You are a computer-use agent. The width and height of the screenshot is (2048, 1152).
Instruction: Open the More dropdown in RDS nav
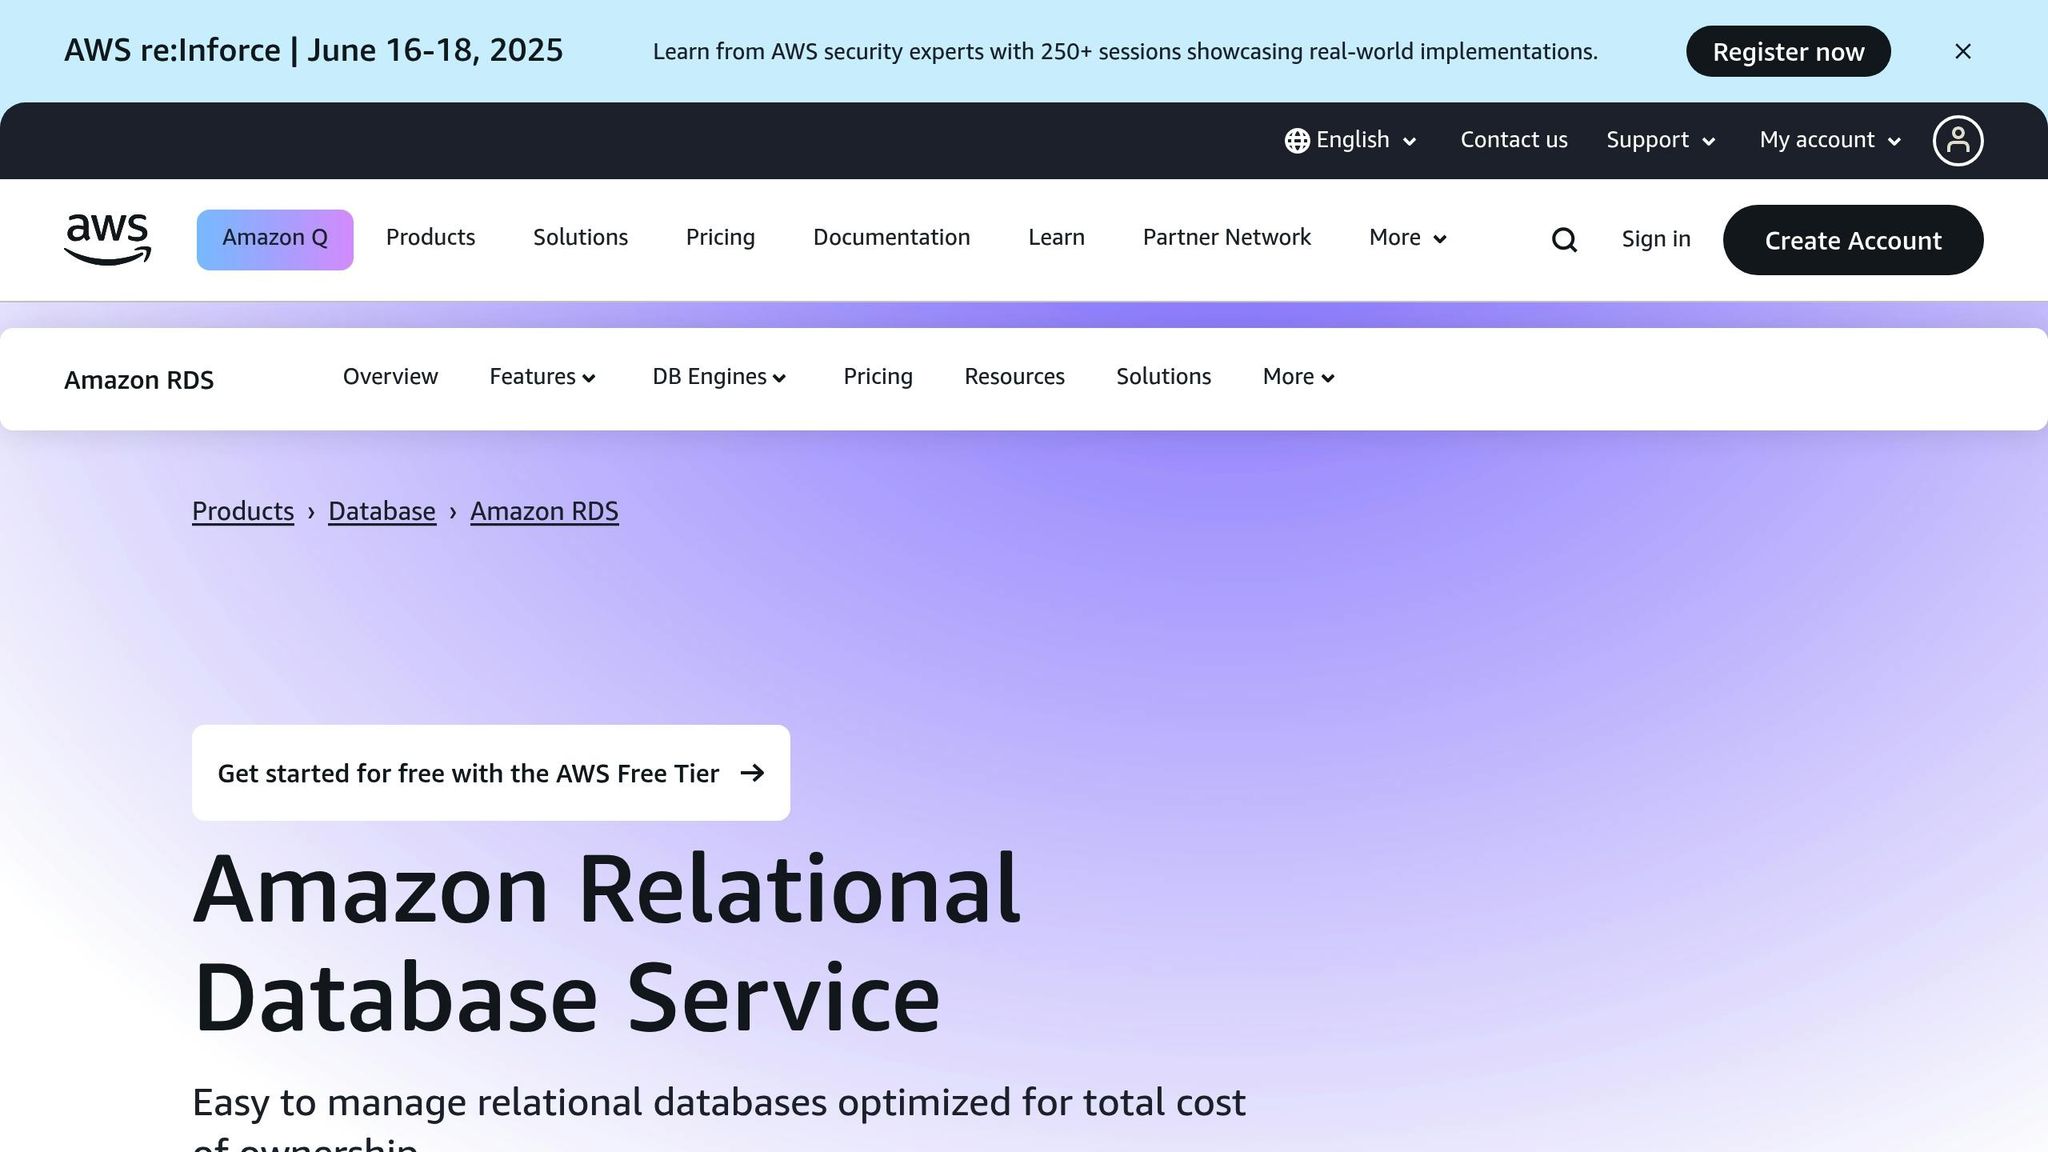coord(1299,377)
